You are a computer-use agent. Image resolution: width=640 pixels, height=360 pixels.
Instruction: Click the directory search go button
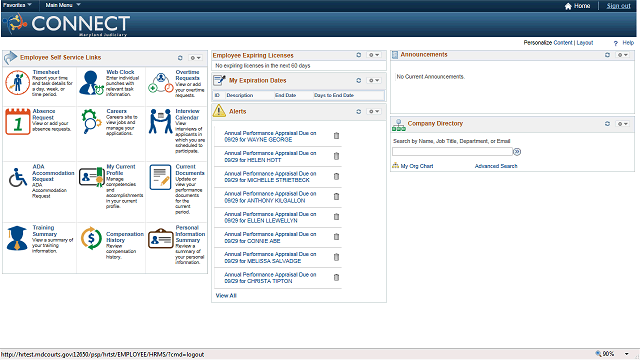pyautogui.click(x=517, y=152)
